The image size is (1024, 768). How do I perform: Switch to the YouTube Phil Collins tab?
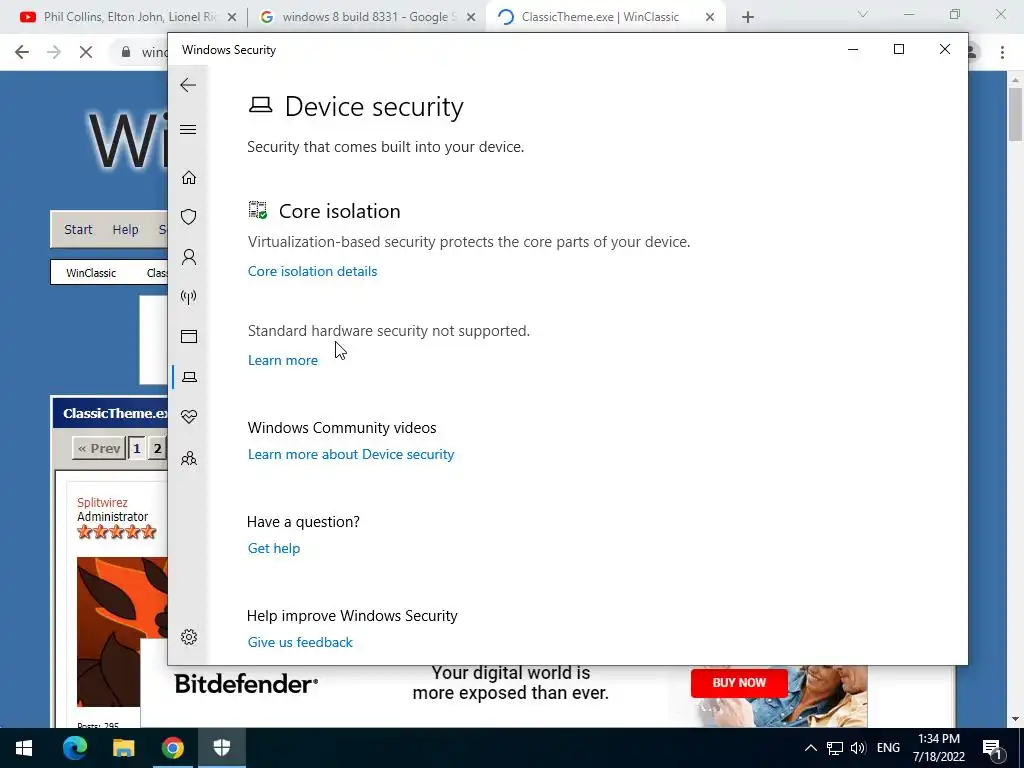point(129,17)
